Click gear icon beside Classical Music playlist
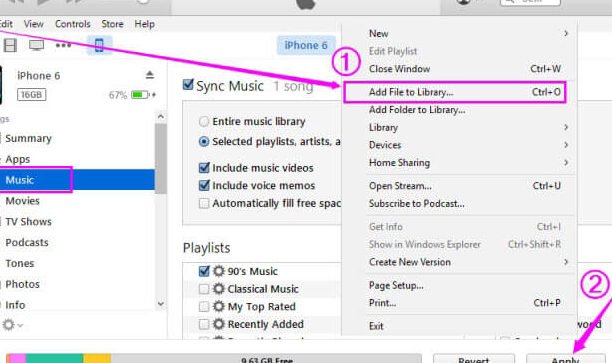Screen dimensions: 612x363 pos(219,288)
